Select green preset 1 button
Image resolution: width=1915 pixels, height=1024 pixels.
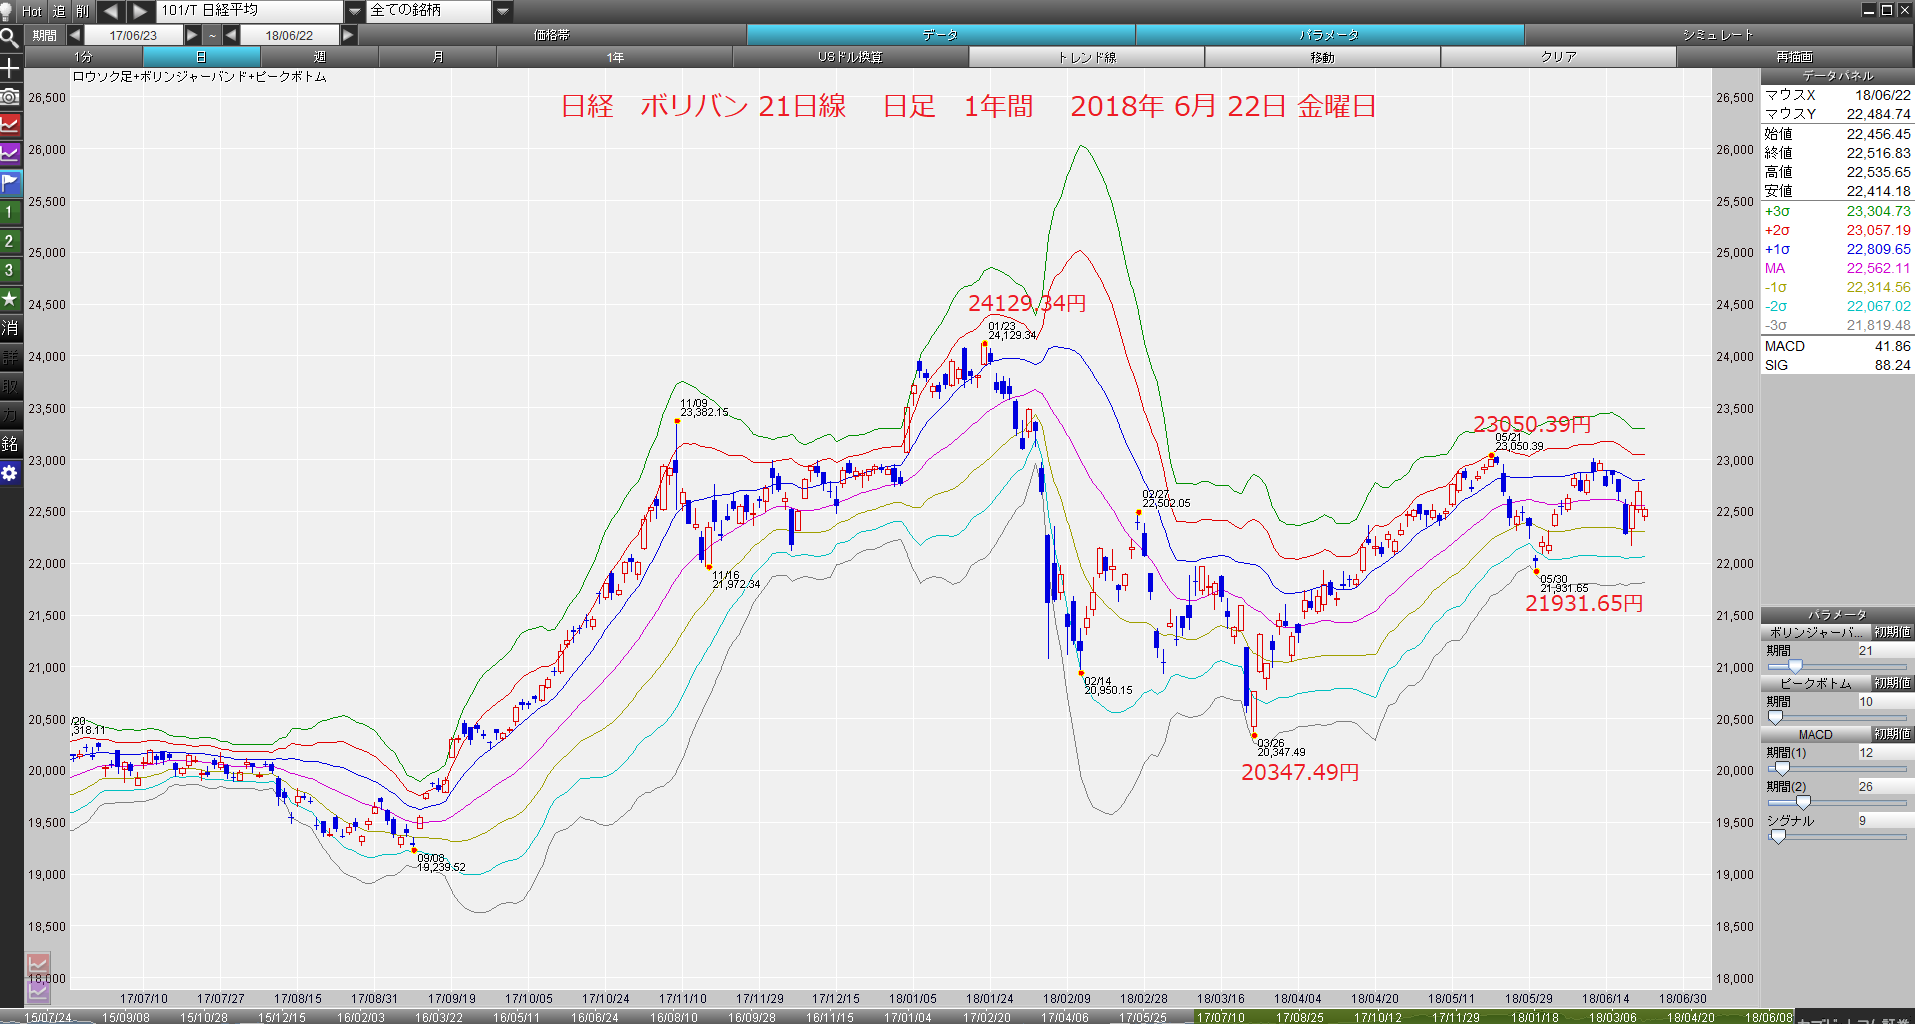pyautogui.click(x=10, y=212)
